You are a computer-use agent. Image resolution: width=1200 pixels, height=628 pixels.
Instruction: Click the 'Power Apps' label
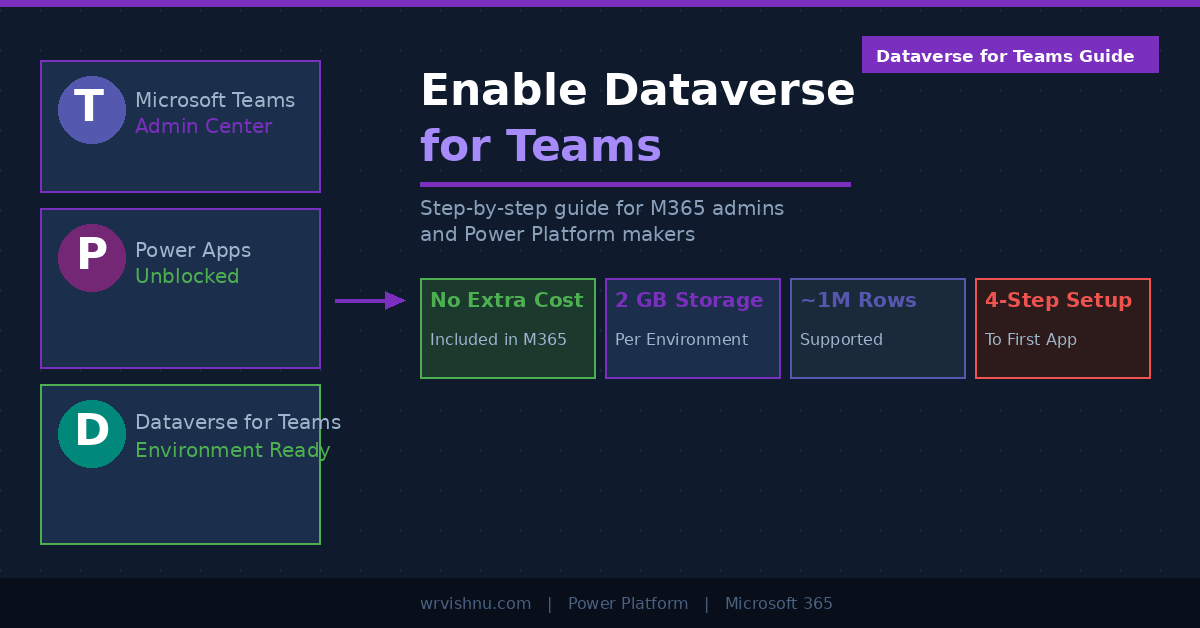pyautogui.click(x=193, y=251)
